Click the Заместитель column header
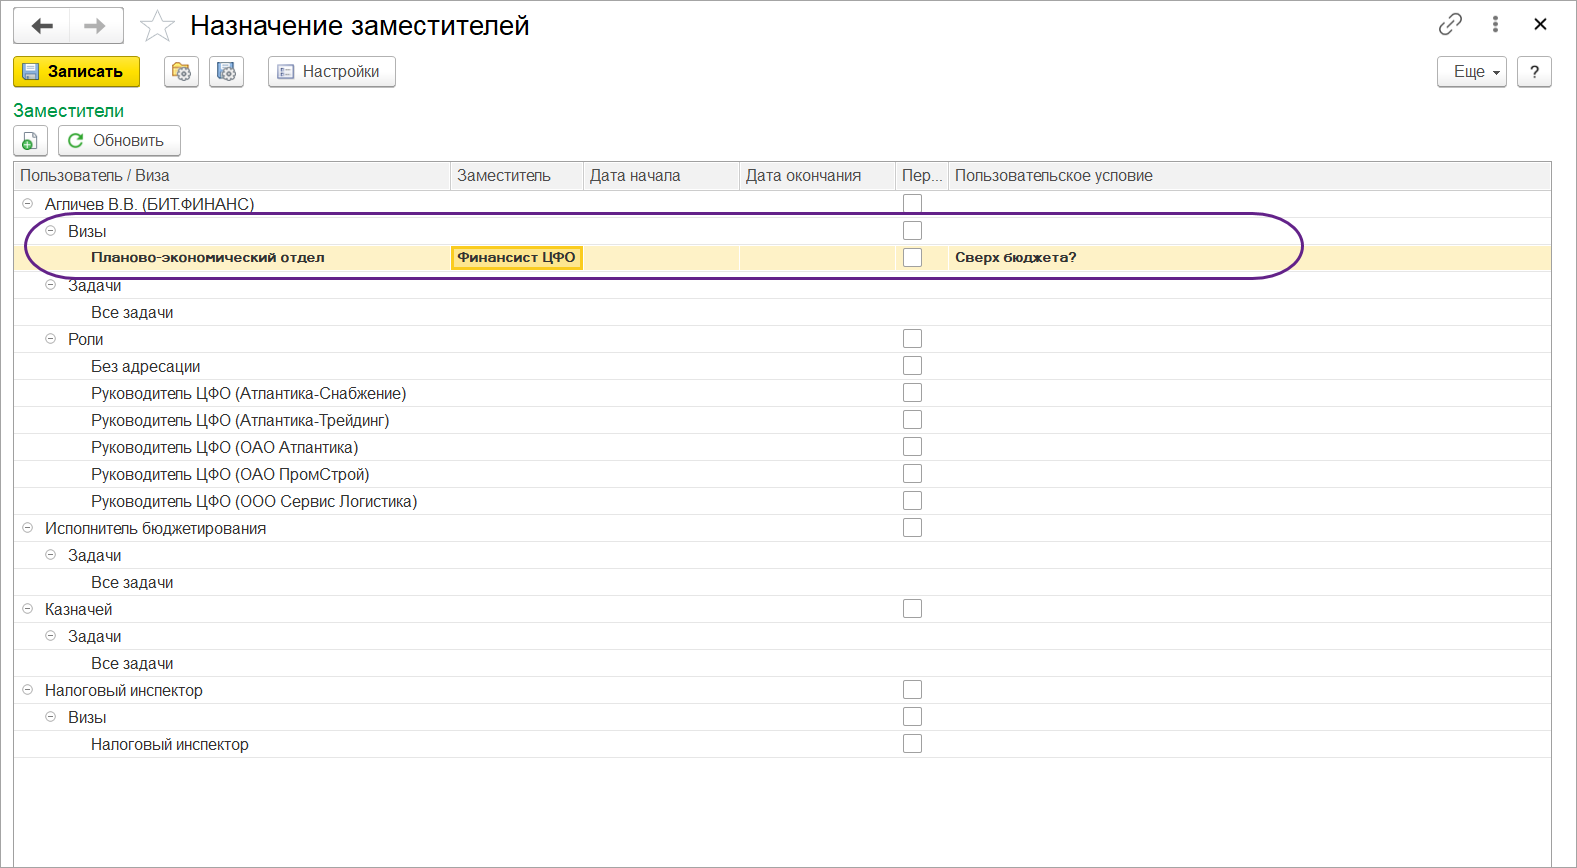The width and height of the screenshot is (1577, 868). 516,176
